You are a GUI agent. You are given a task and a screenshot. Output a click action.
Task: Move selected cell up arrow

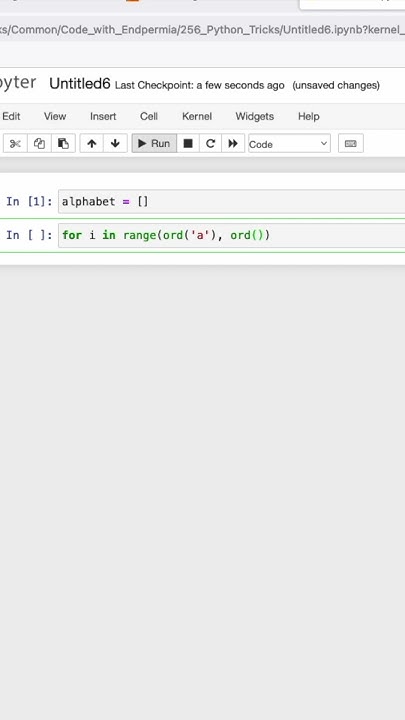(x=91, y=144)
